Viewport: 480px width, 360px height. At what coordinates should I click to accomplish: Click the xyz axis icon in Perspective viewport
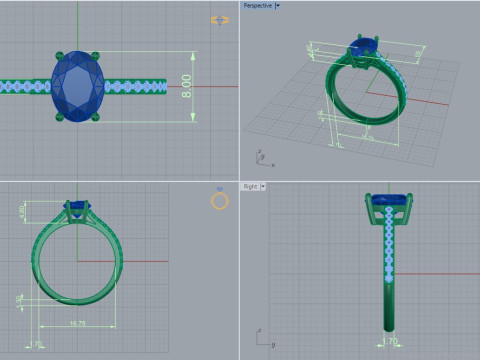point(265,158)
